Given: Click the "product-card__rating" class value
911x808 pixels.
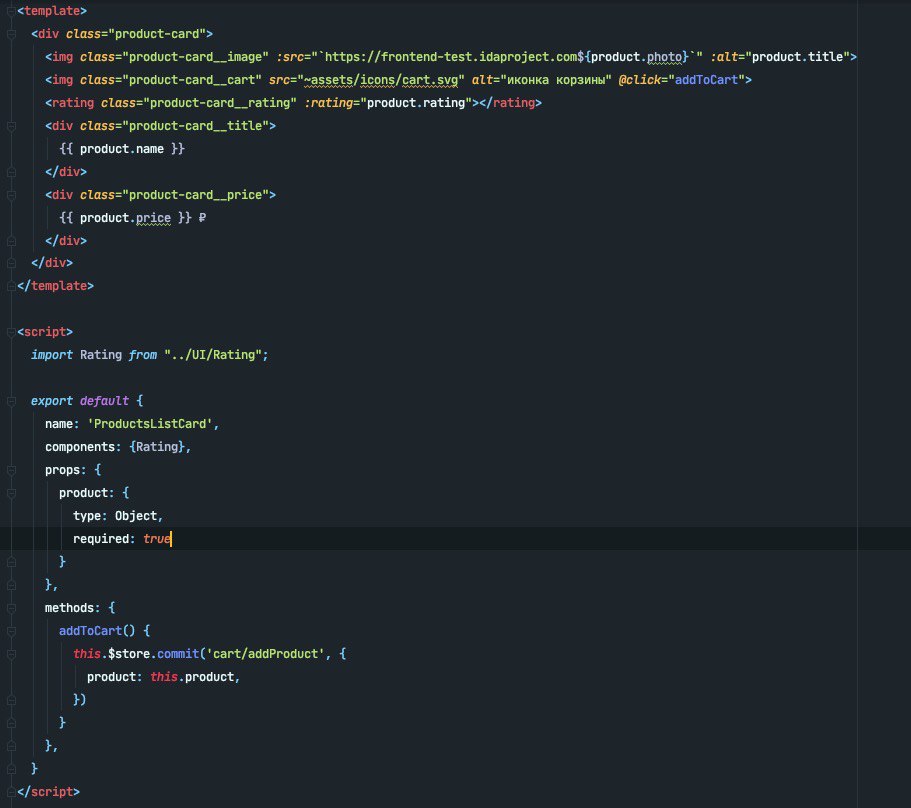Looking at the screenshot, I should pos(220,103).
